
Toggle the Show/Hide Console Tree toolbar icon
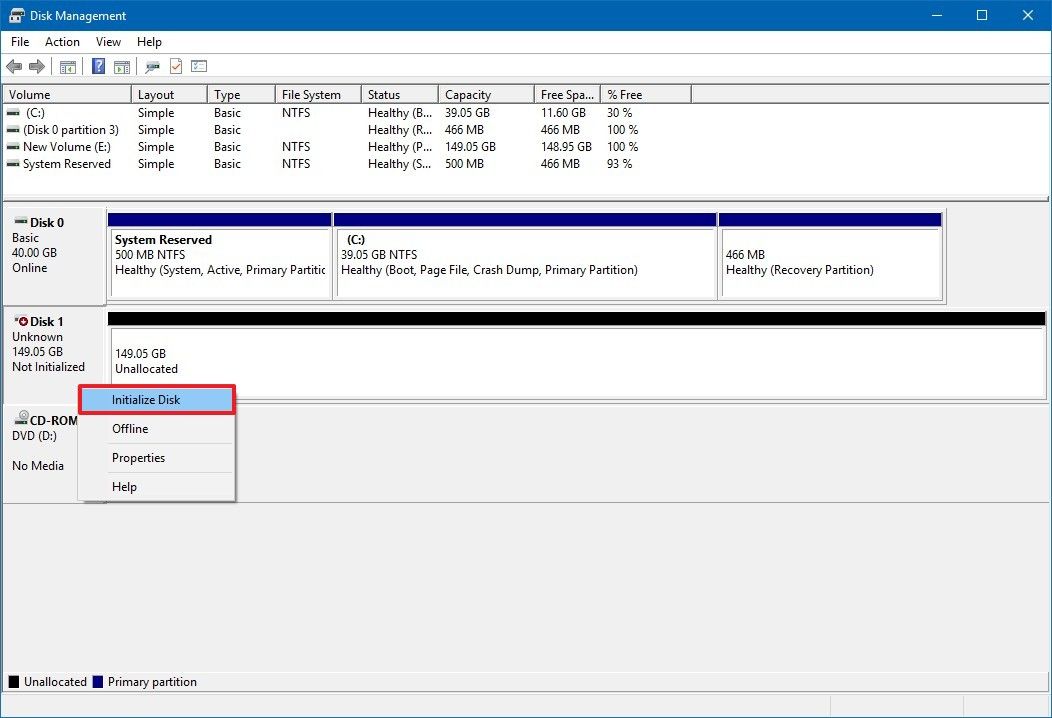pos(68,66)
